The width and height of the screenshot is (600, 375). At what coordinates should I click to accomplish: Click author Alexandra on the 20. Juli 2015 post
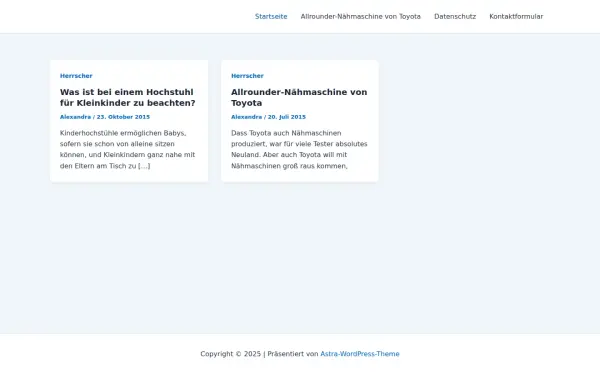coord(246,117)
